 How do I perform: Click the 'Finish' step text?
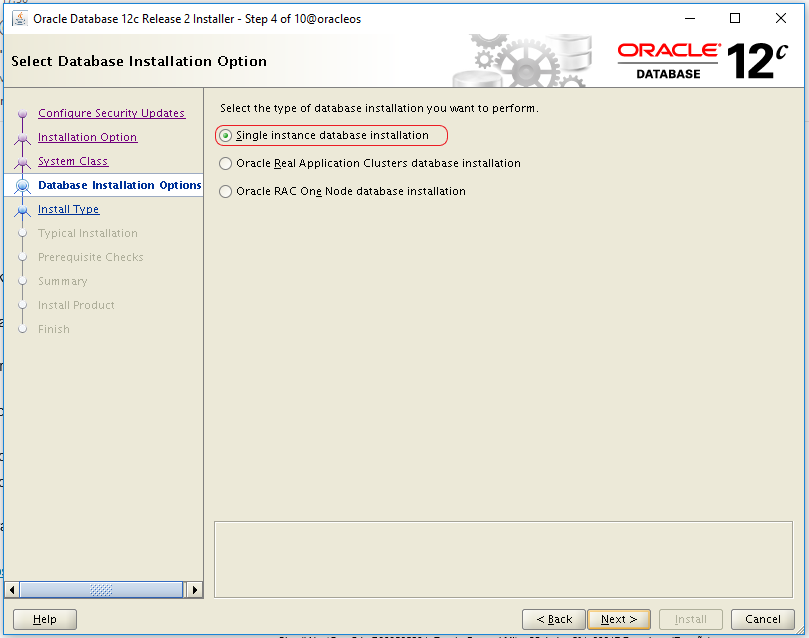click(54, 329)
